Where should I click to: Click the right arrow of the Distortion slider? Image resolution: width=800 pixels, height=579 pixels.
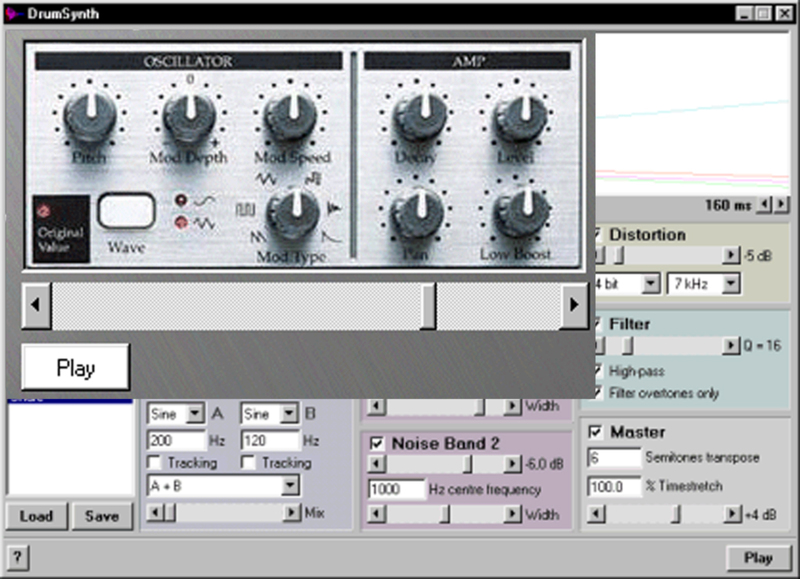[731, 255]
